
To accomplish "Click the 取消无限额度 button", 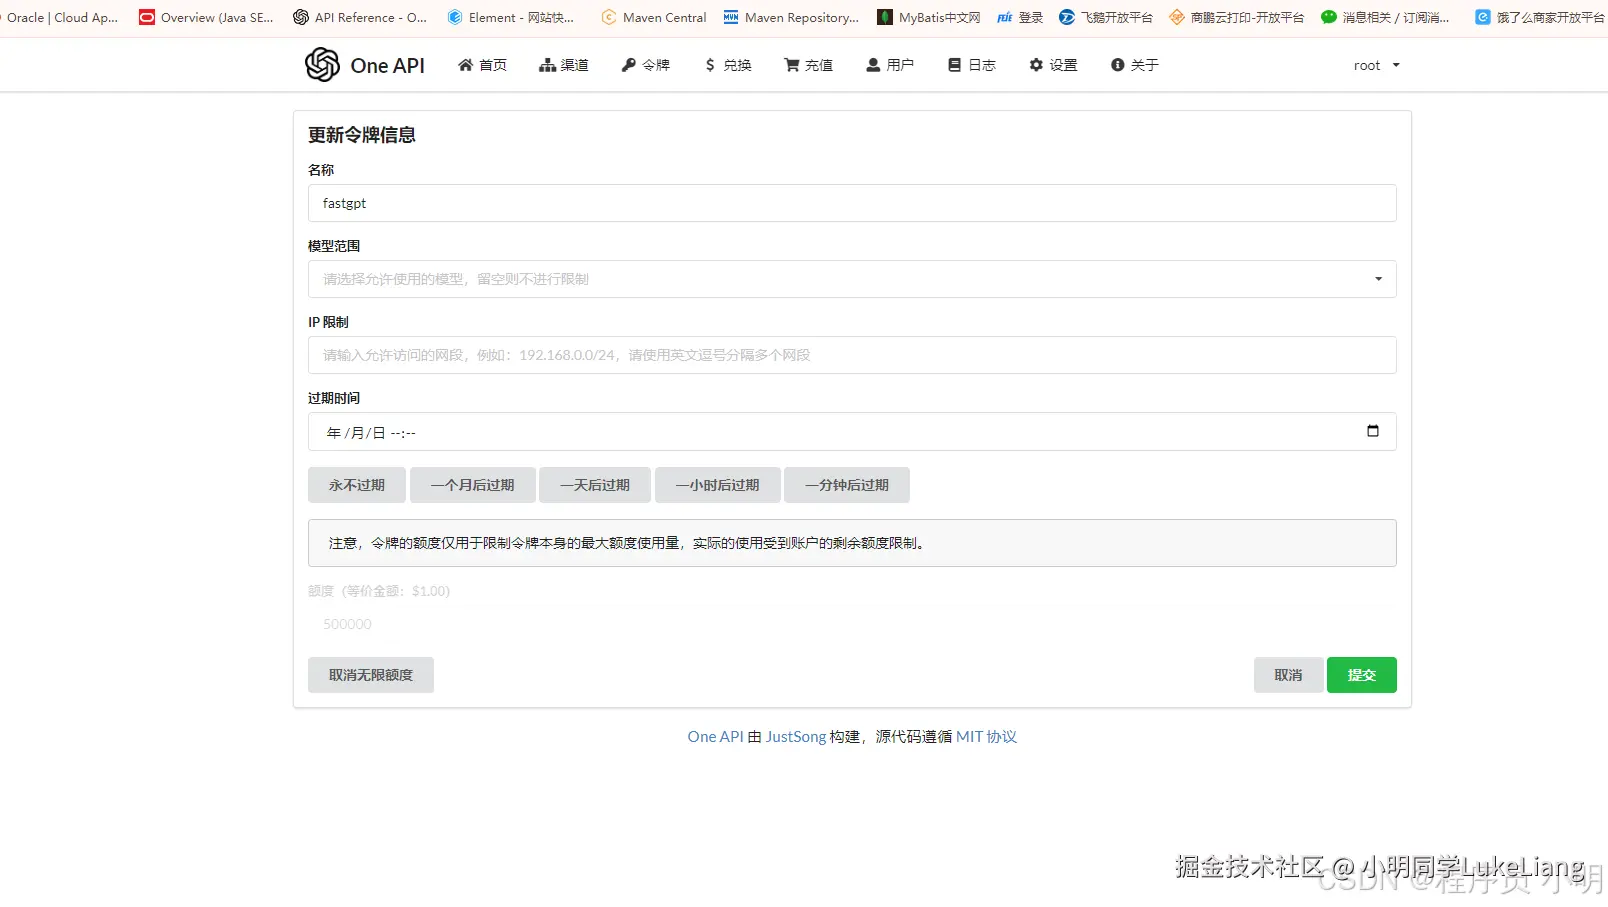I will (370, 674).
